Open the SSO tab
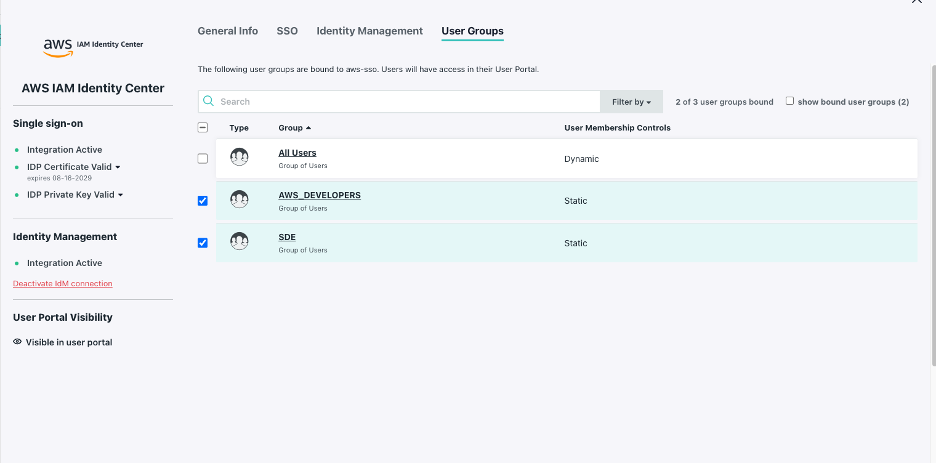 point(287,31)
